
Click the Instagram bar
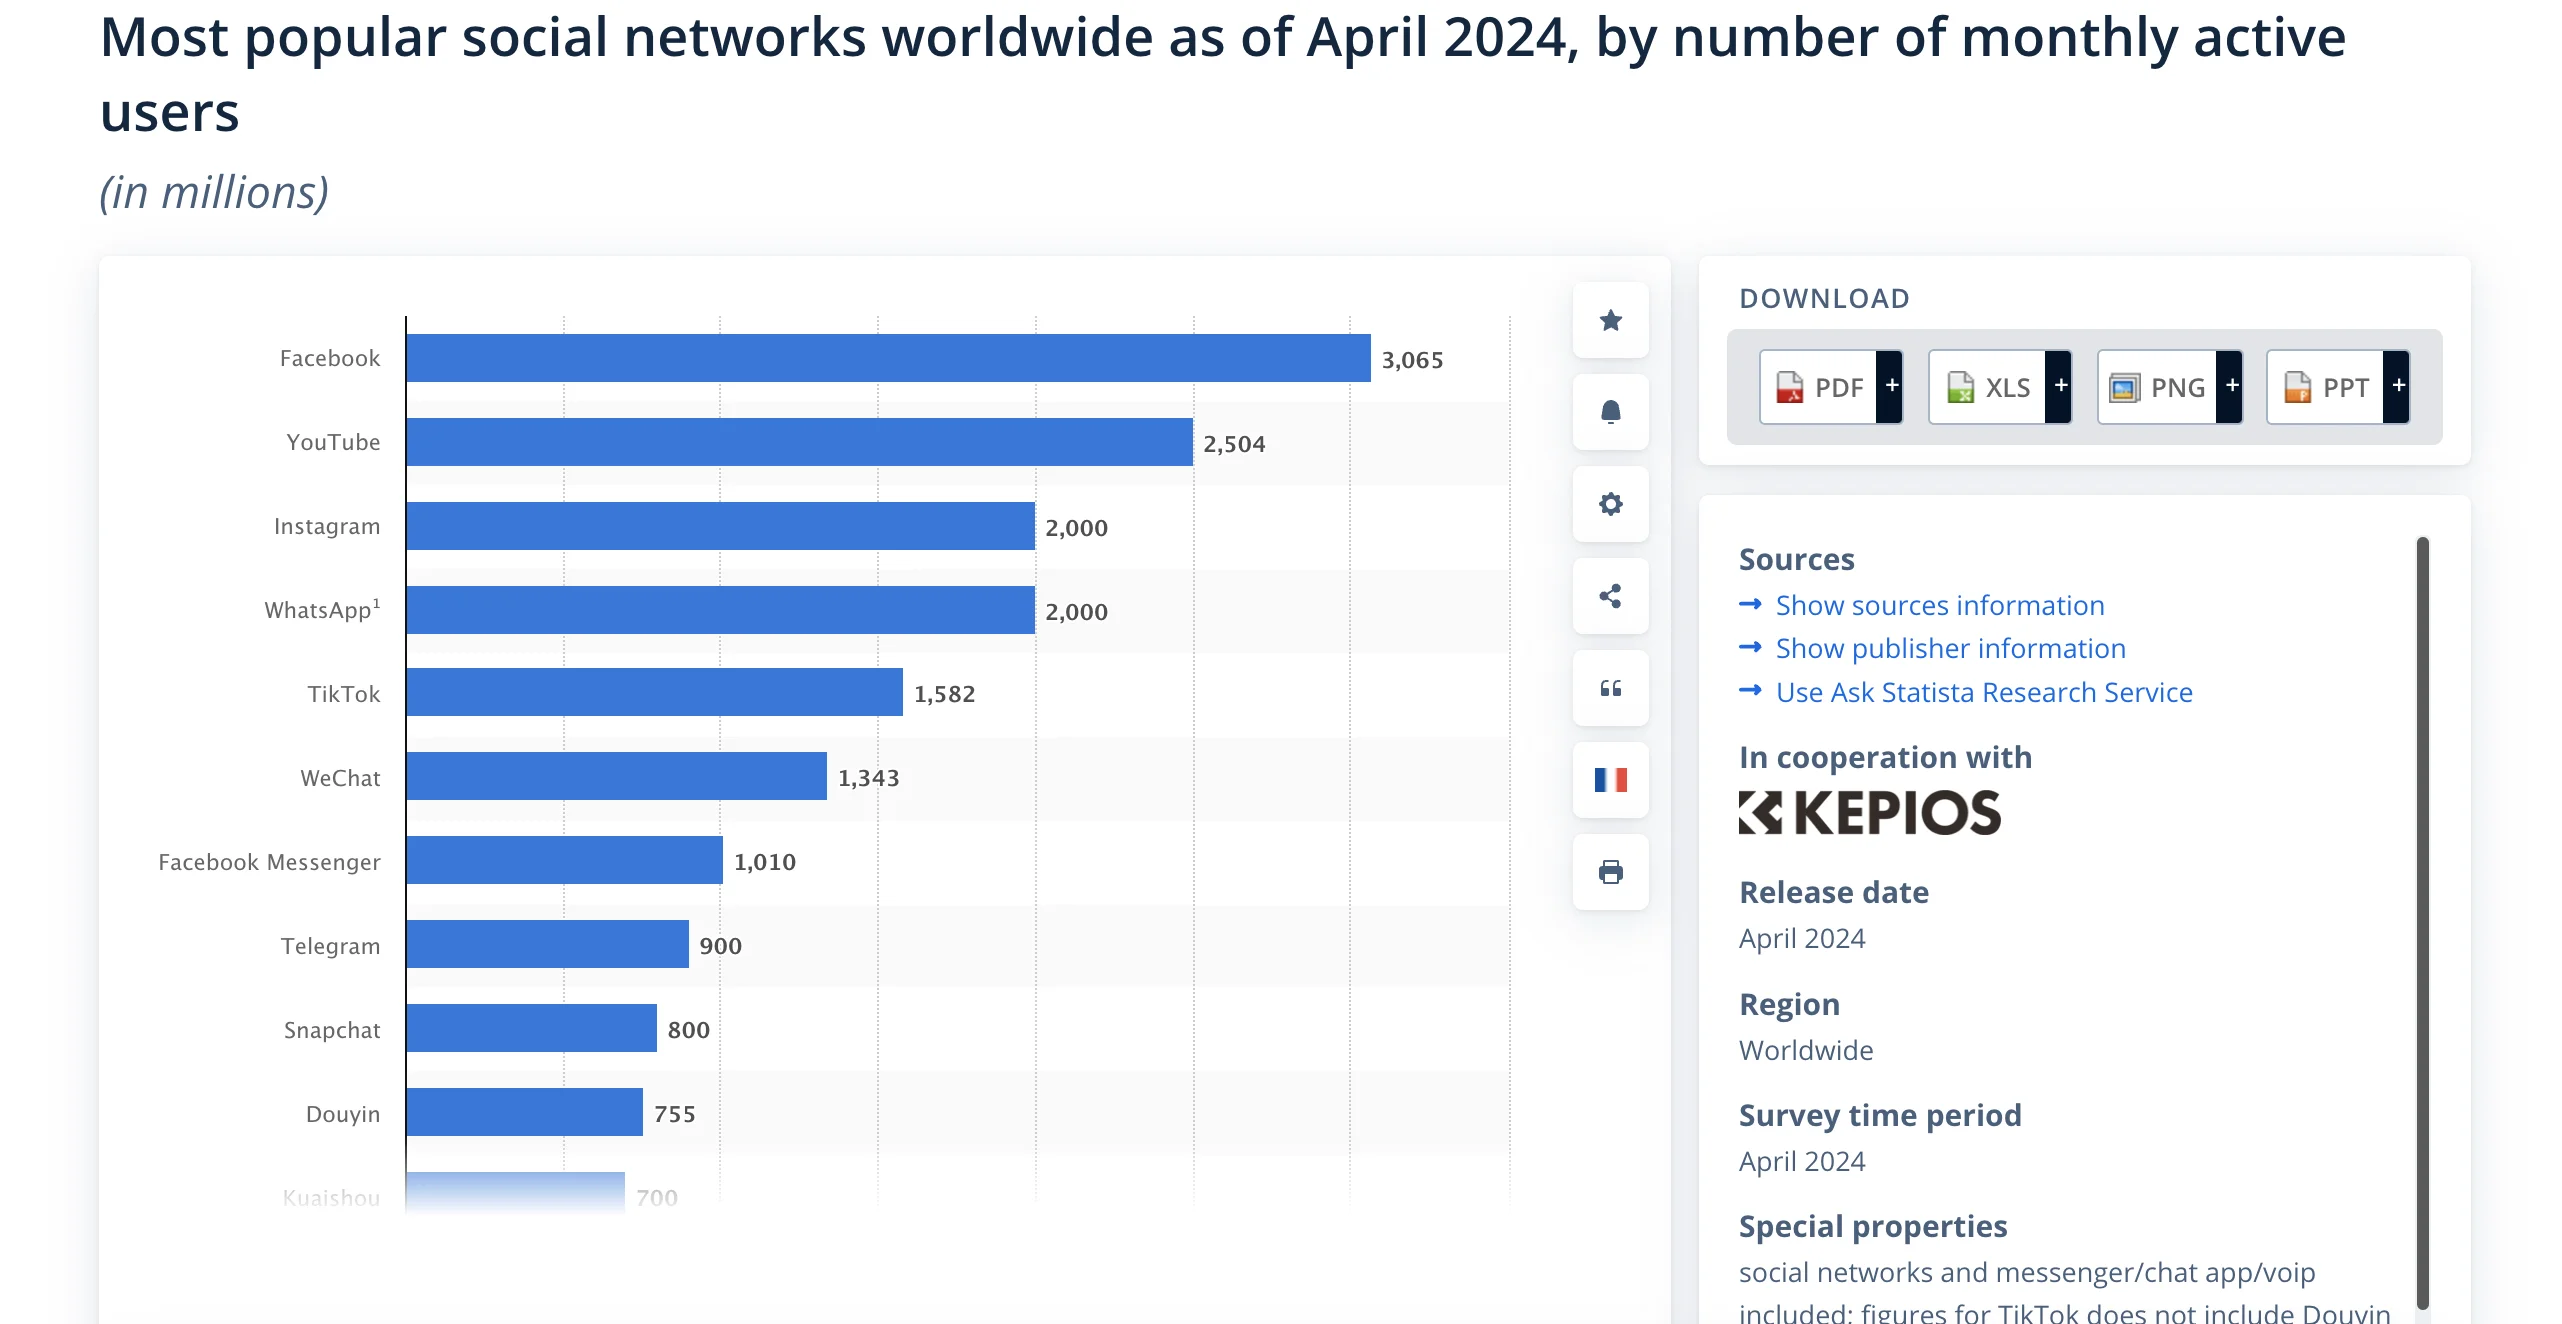point(721,526)
